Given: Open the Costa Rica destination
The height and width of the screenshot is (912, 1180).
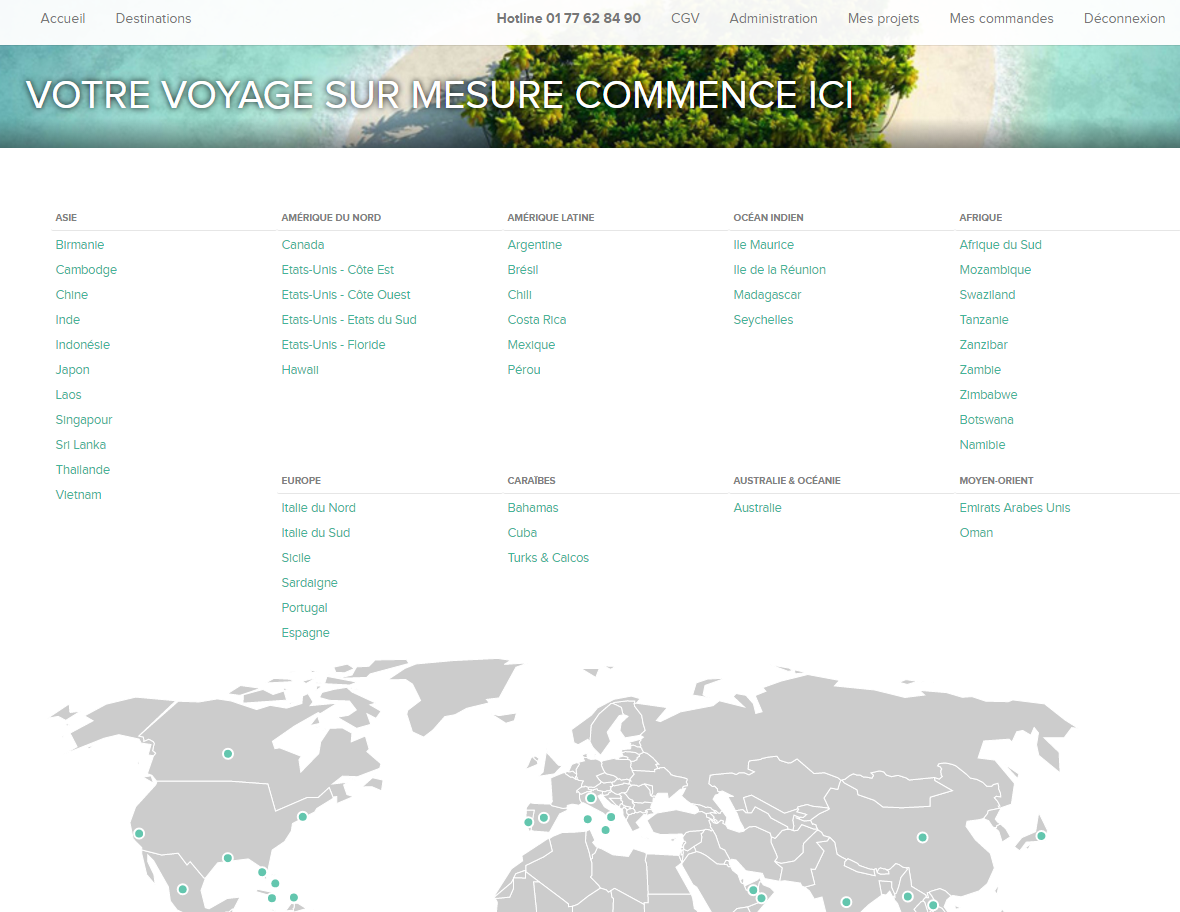Looking at the screenshot, I should coord(537,319).
